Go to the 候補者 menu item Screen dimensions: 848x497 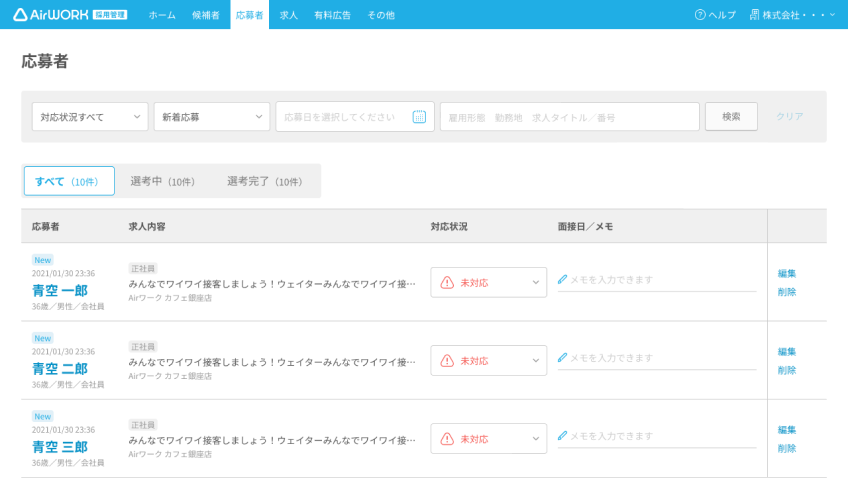pos(206,15)
